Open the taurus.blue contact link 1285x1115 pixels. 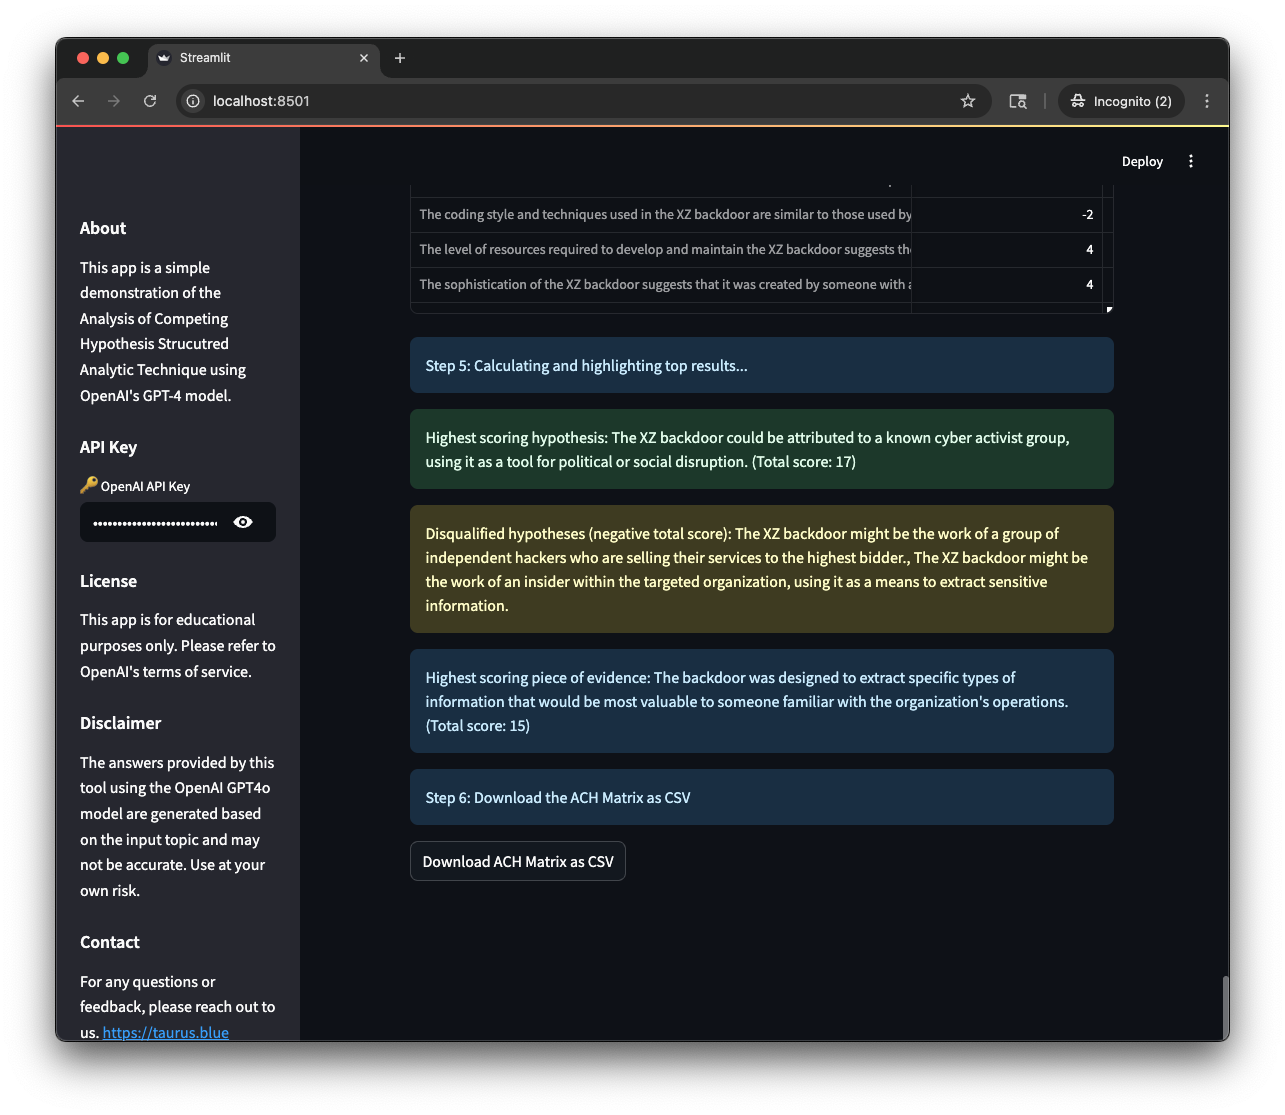[x=166, y=1032]
